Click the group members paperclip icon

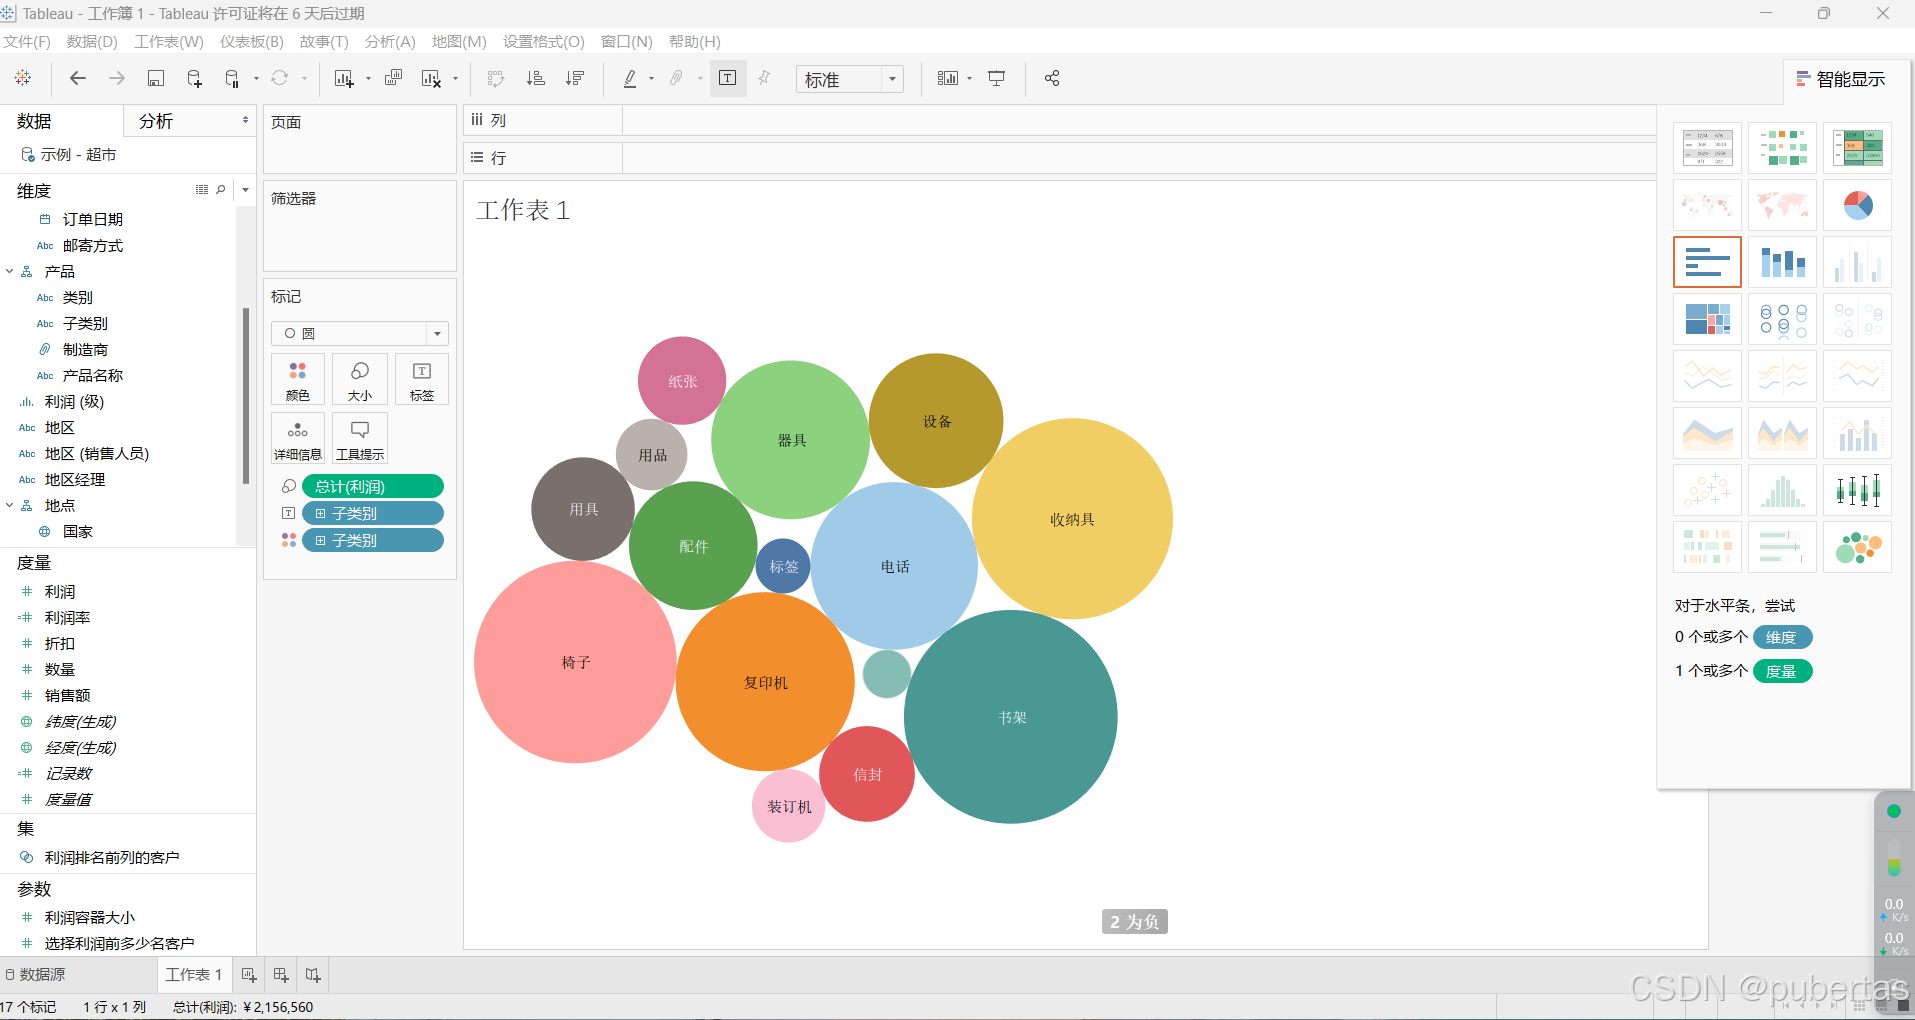677,78
